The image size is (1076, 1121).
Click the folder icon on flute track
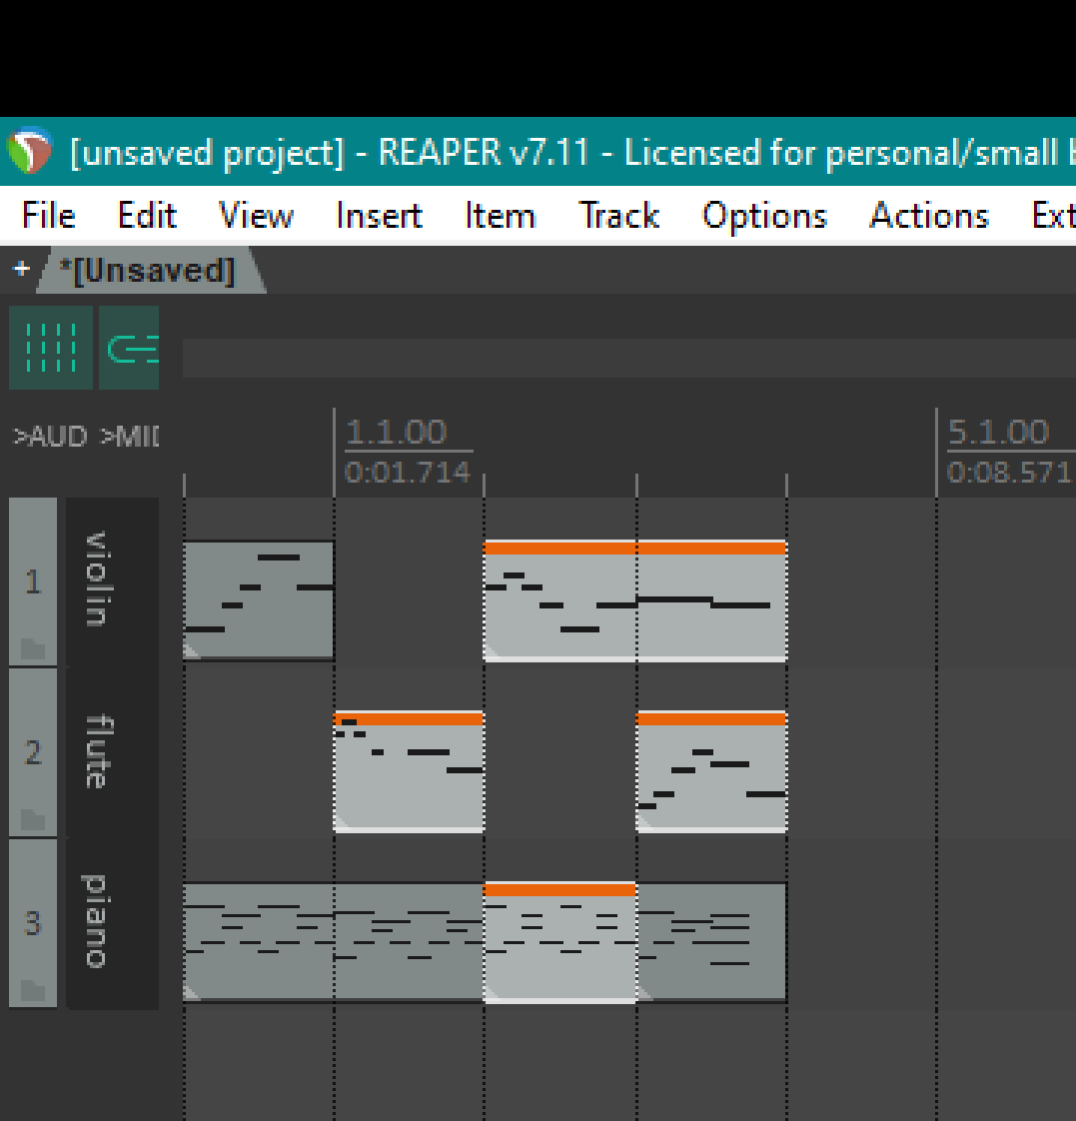coord(33,820)
